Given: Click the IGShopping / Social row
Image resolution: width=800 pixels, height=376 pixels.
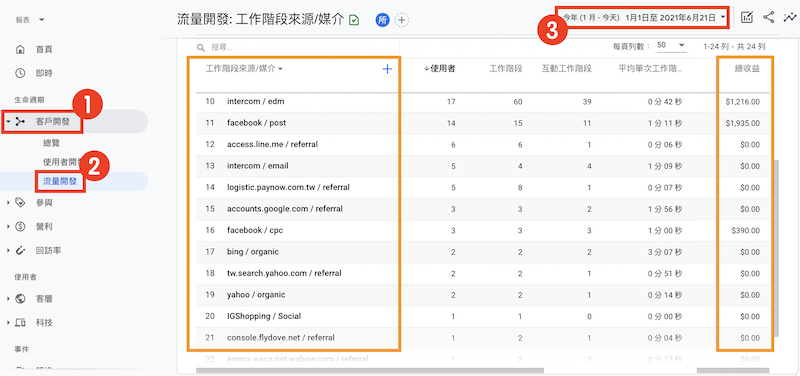Looking at the screenshot, I should (482, 316).
